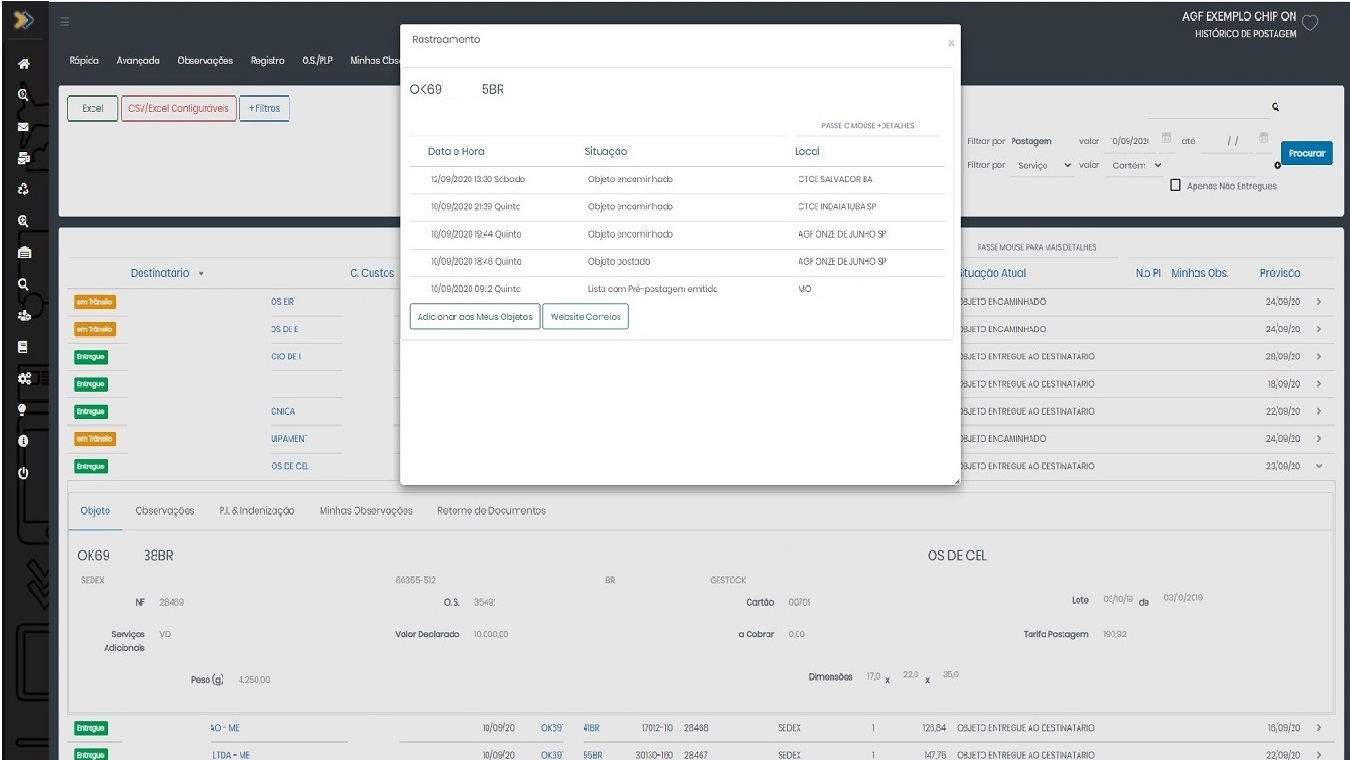The image size is (1350, 760).
Task: Open Retorno de Documentos tab
Action: pyautogui.click(x=491, y=511)
